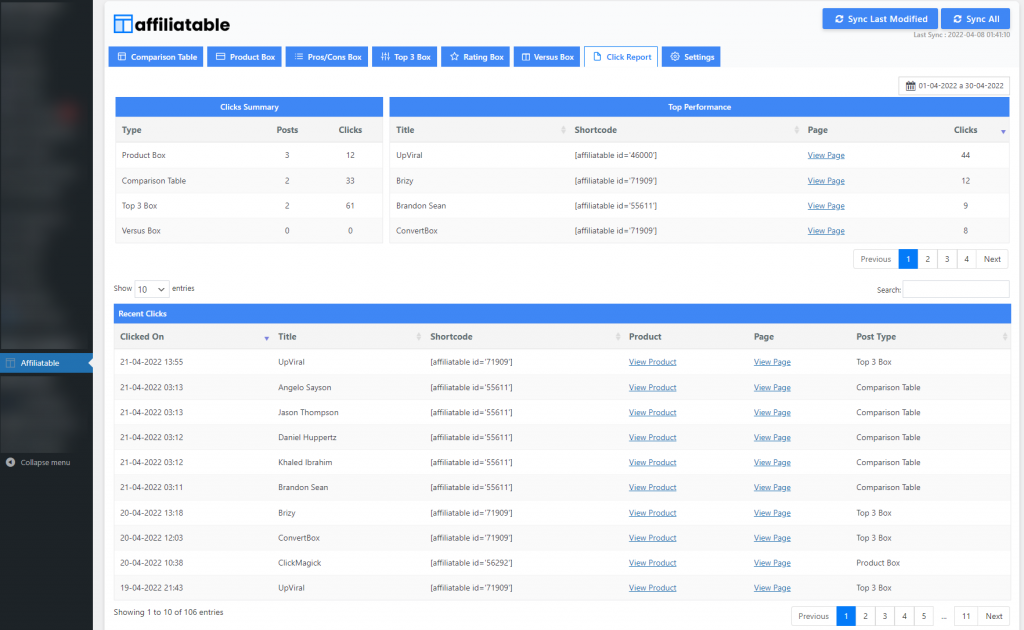
Task: Click the calendar icon in date range
Action: [910, 86]
